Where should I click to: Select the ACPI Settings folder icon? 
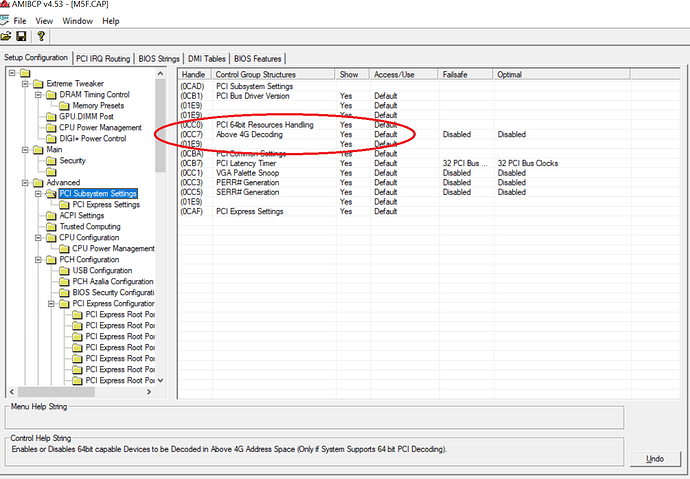click(51, 216)
